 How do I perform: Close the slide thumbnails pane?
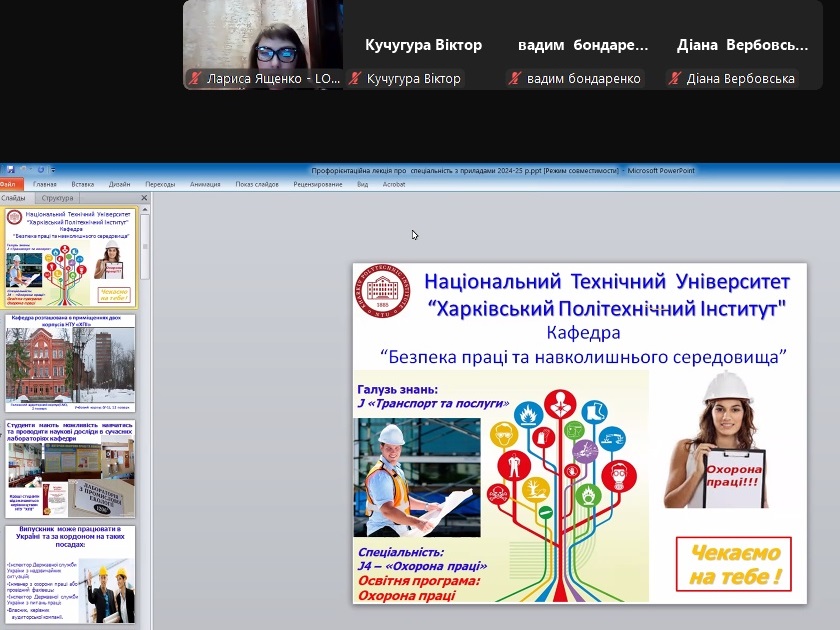click(144, 198)
